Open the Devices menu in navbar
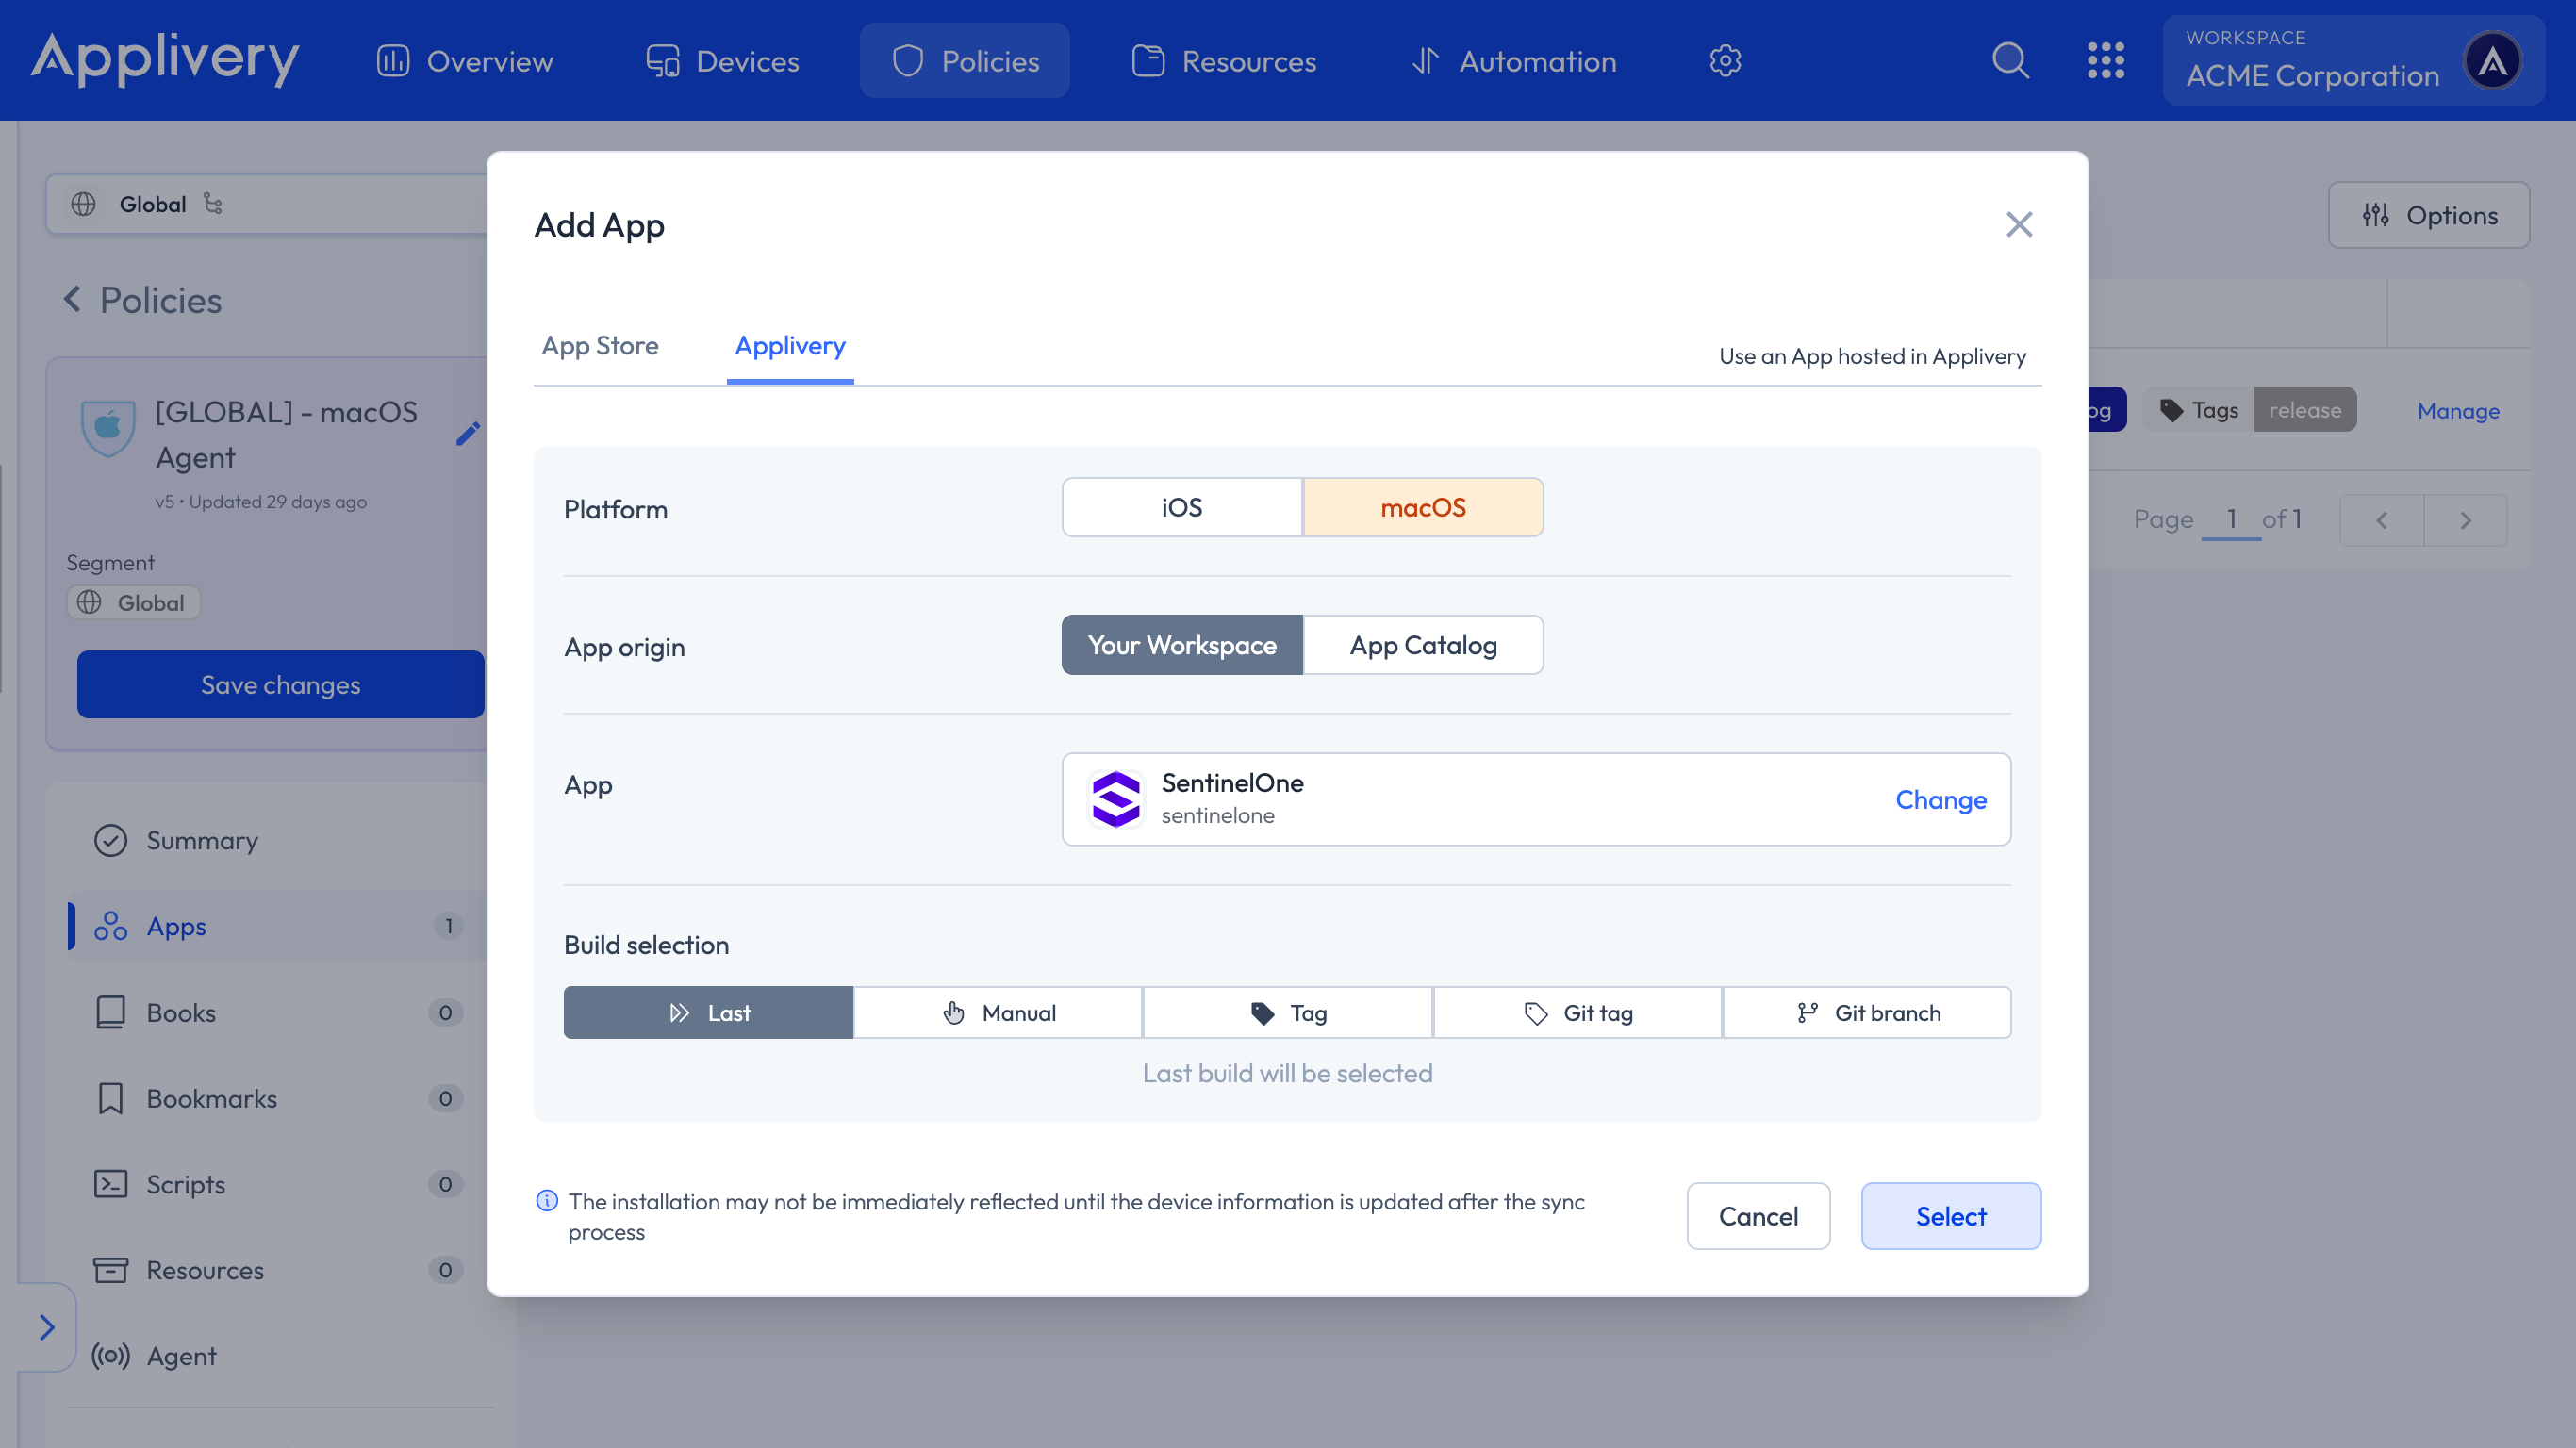 (x=722, y=61)
